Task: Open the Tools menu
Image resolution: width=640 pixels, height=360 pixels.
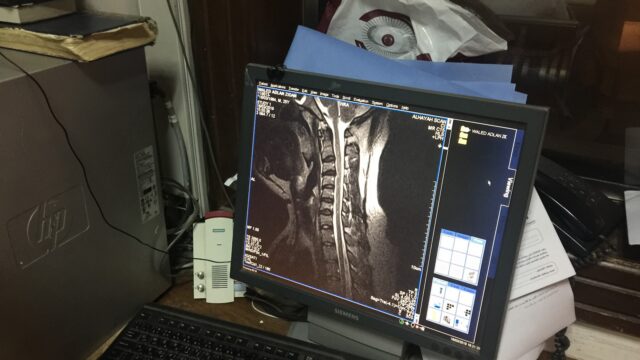Action: [x=336, y=96]
